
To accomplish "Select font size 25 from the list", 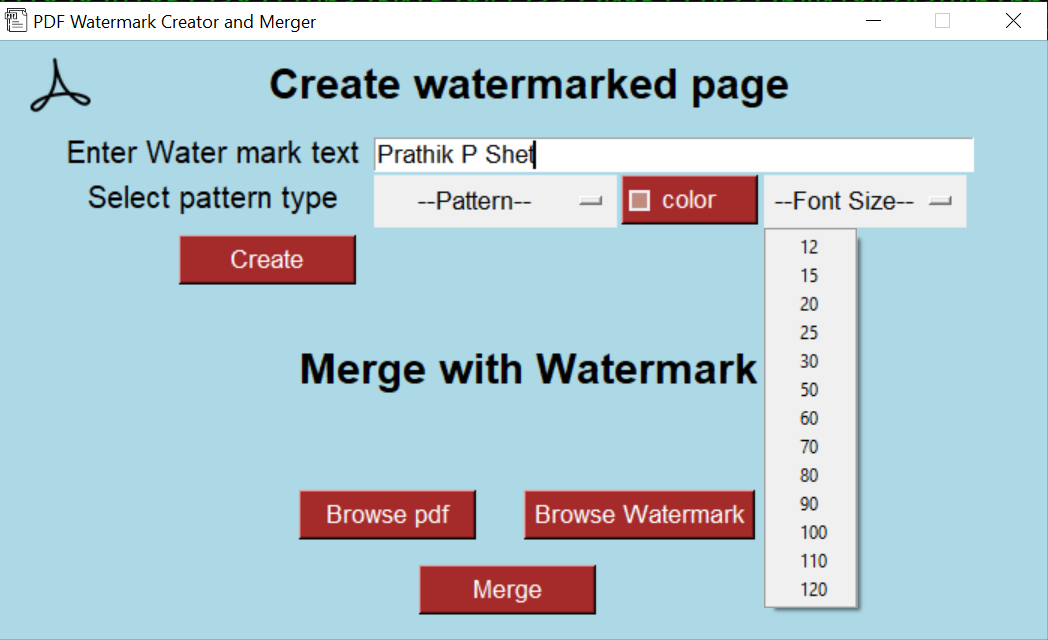I will 809,332.
